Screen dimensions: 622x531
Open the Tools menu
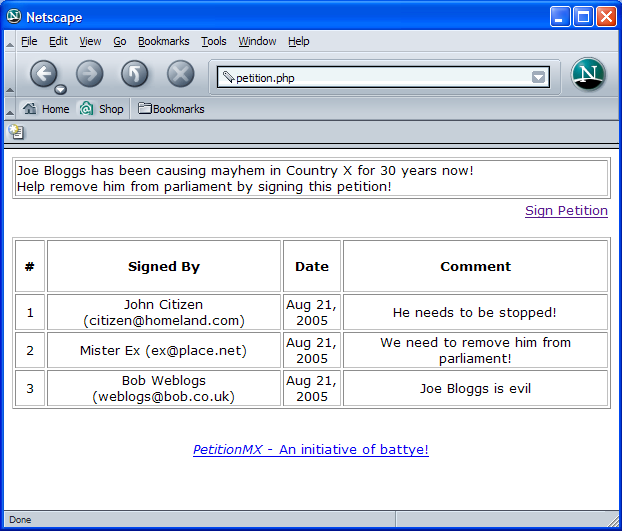coord(213,41)
